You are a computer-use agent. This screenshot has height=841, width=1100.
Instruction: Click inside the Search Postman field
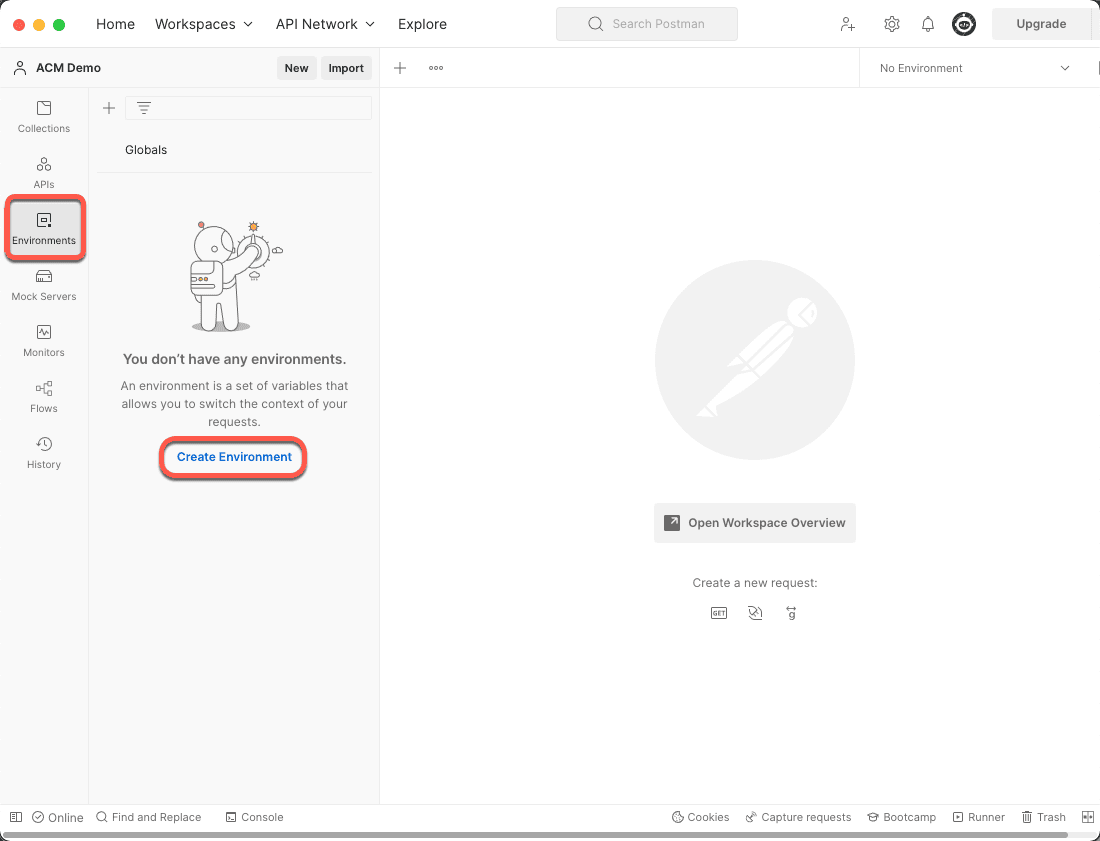pyautogui.click(x=646, y=23)
